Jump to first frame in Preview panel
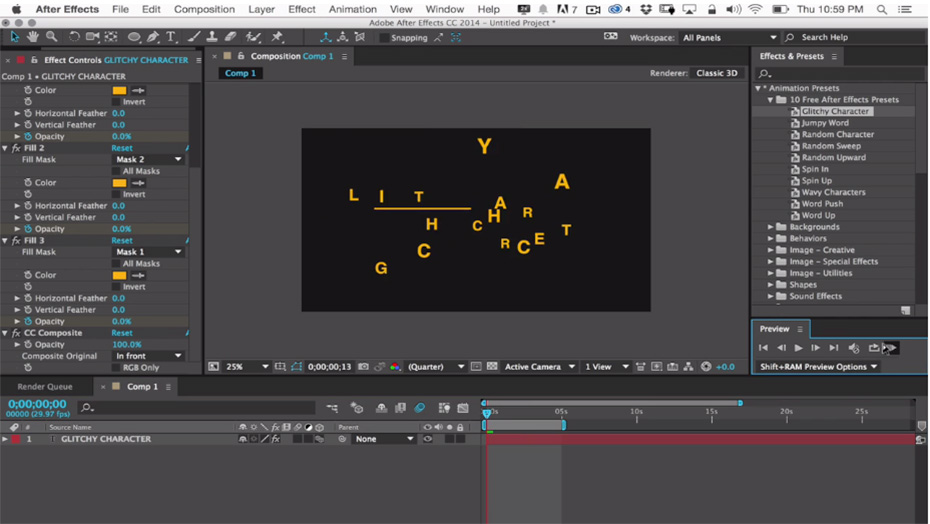The height and width of the screenshot is (524, 930). (763, 348)
